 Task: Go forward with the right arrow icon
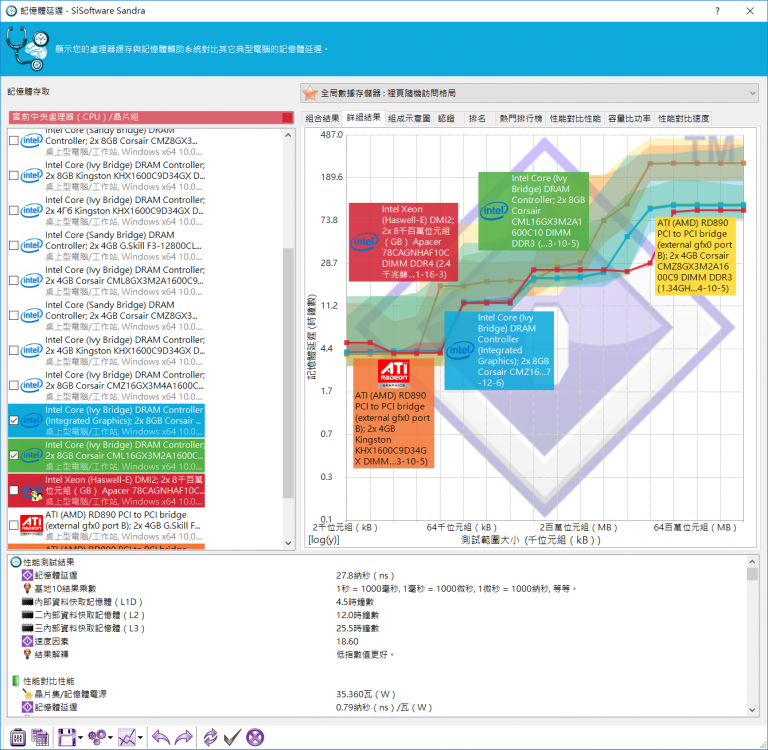(183, 737)
